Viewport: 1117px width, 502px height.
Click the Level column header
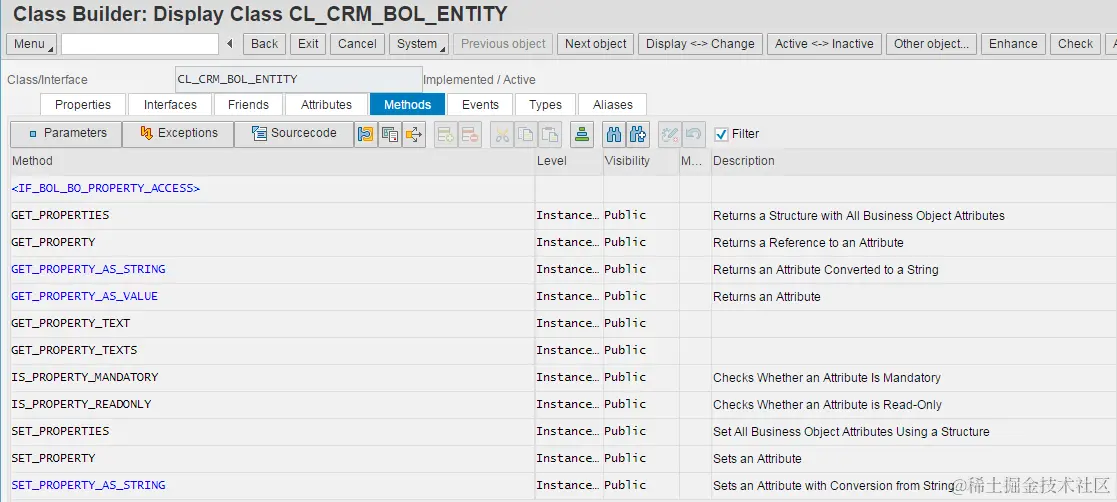tap(568, 161)
